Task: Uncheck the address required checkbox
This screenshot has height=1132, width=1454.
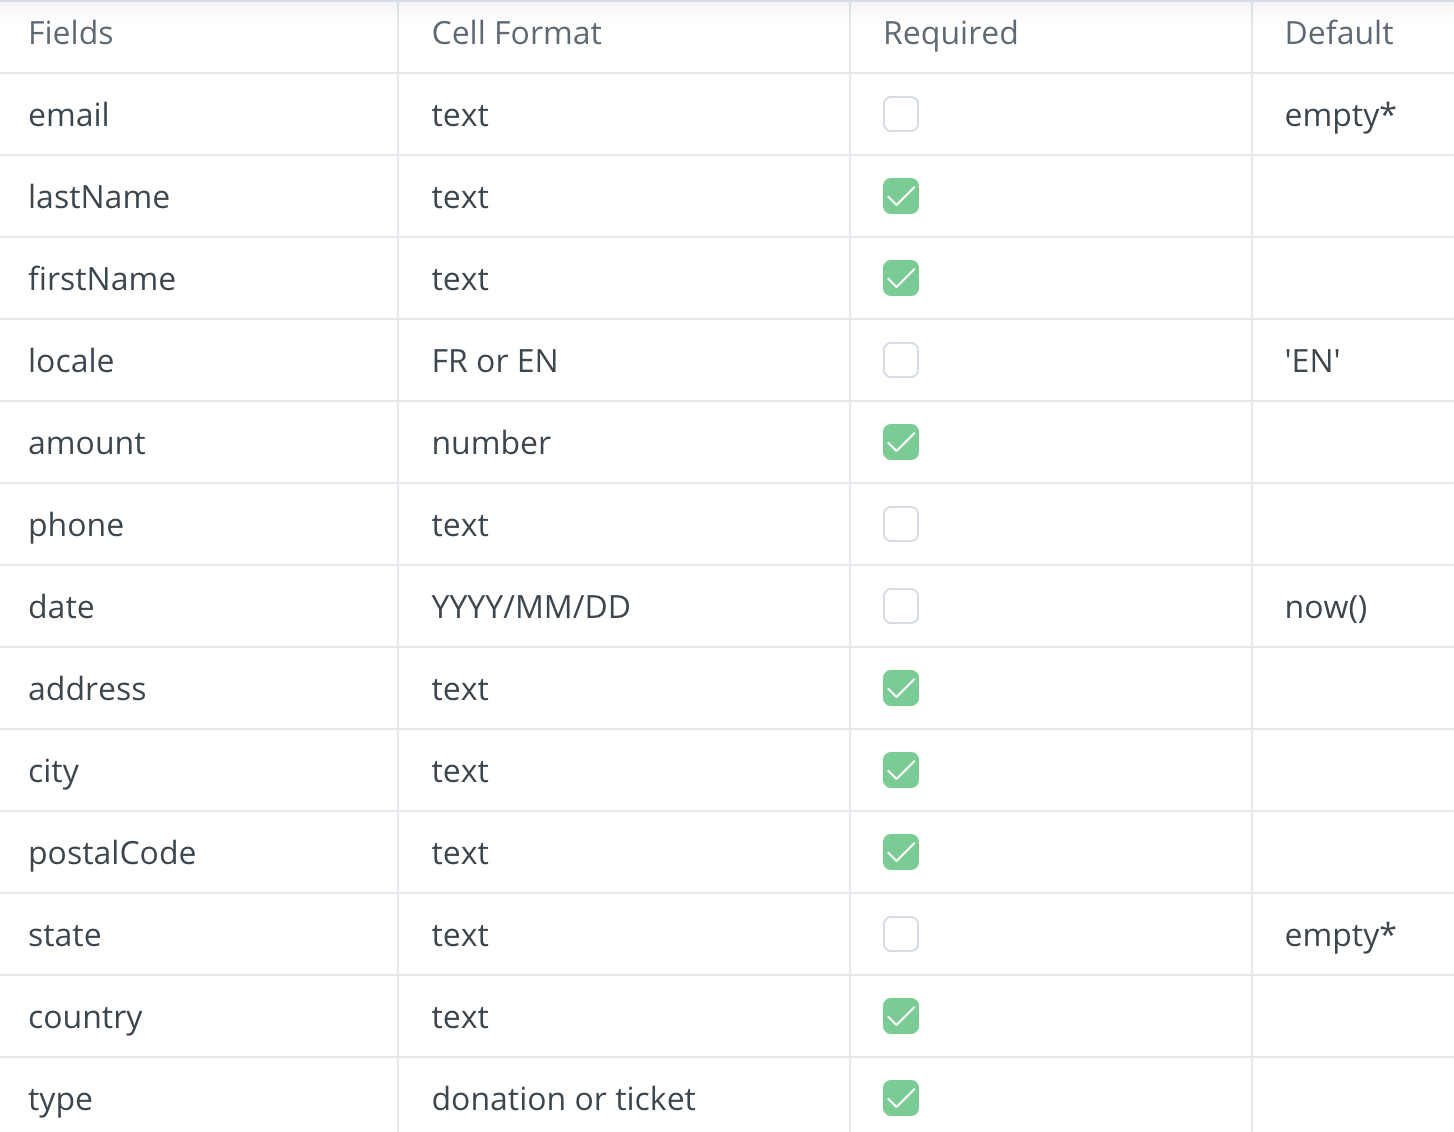Action: (900, 689)
